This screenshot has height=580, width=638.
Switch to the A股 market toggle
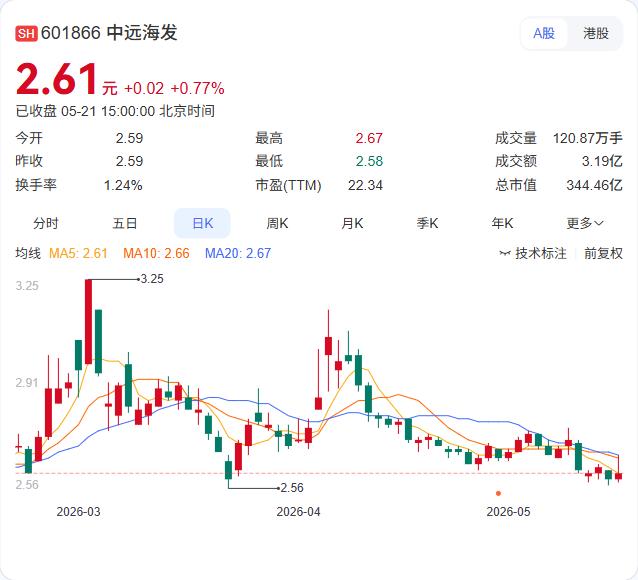coord(544,33)
